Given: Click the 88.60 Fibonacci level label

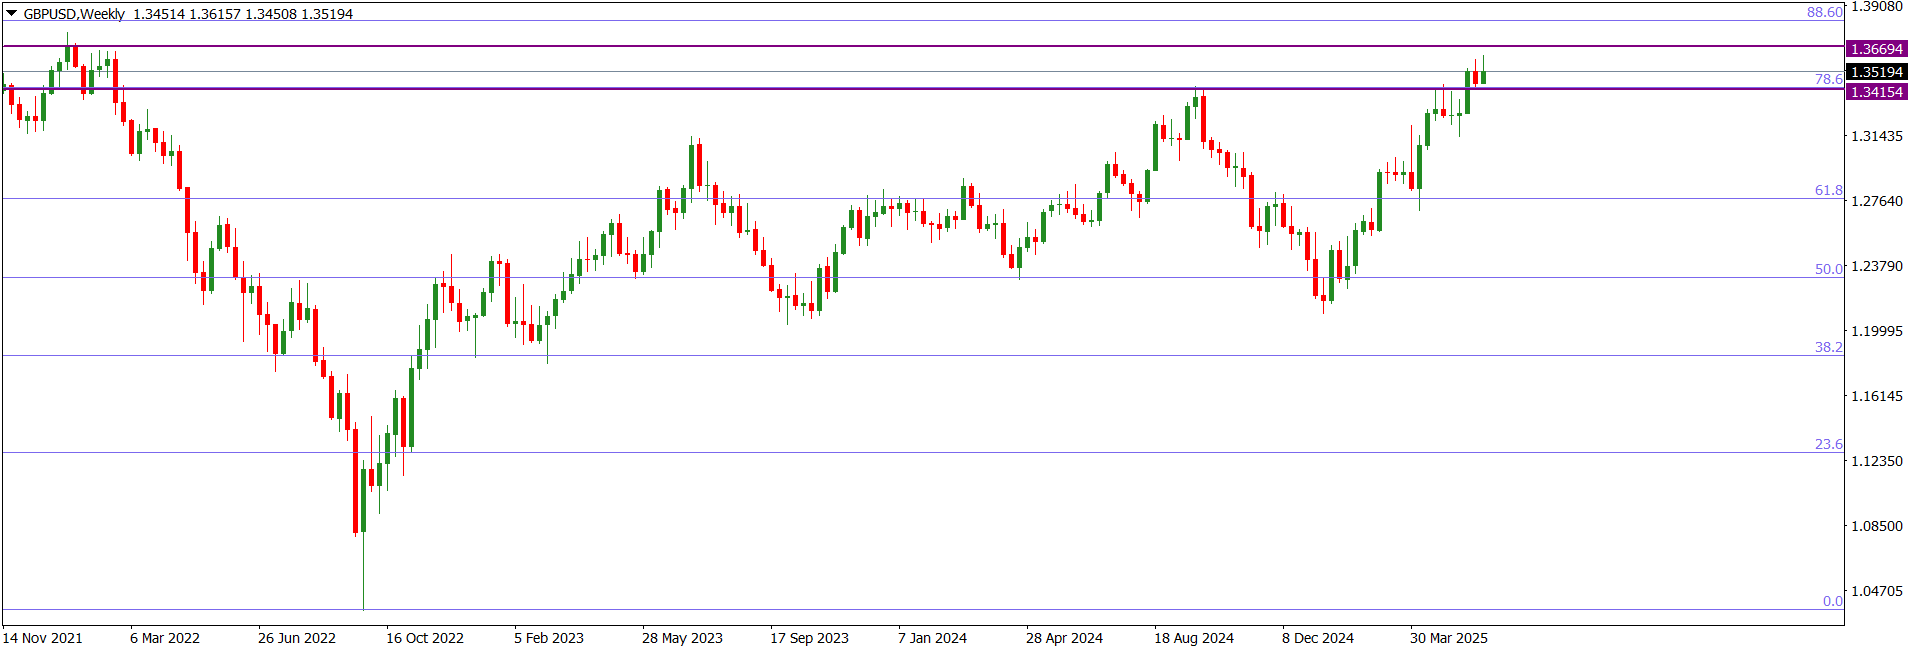Looking at the screenshot, I should [x=1824, y=12].
